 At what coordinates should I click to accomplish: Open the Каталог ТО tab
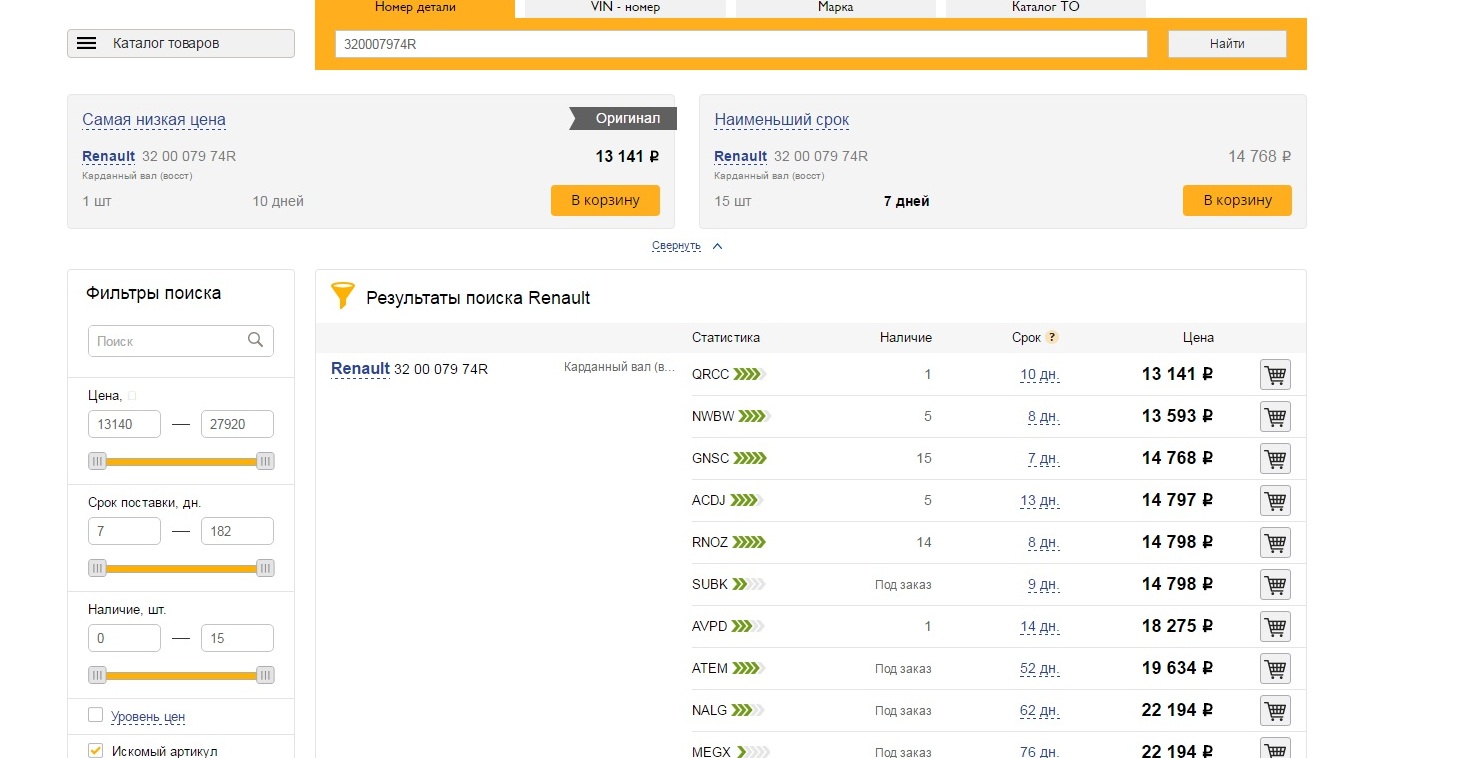click(1045, 8)
